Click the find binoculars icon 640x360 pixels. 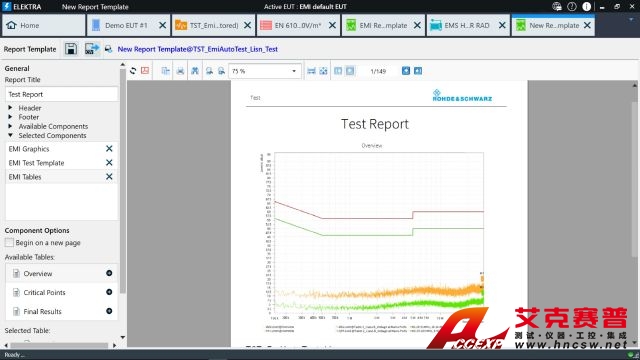point(195,71)
